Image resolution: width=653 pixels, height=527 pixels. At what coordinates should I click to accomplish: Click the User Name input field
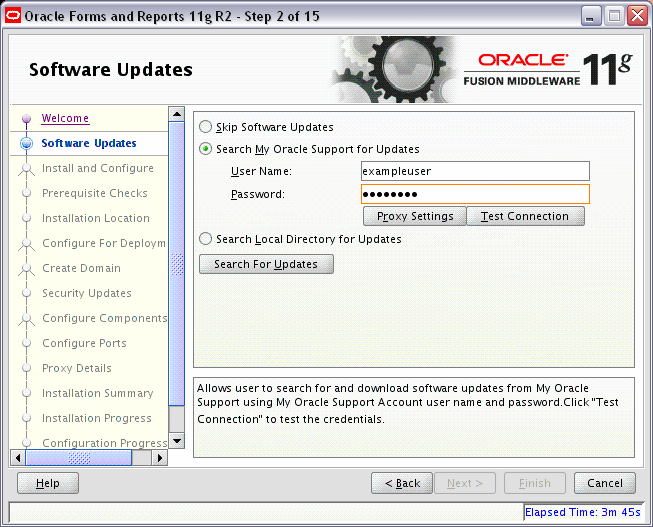tap(475, 171)
